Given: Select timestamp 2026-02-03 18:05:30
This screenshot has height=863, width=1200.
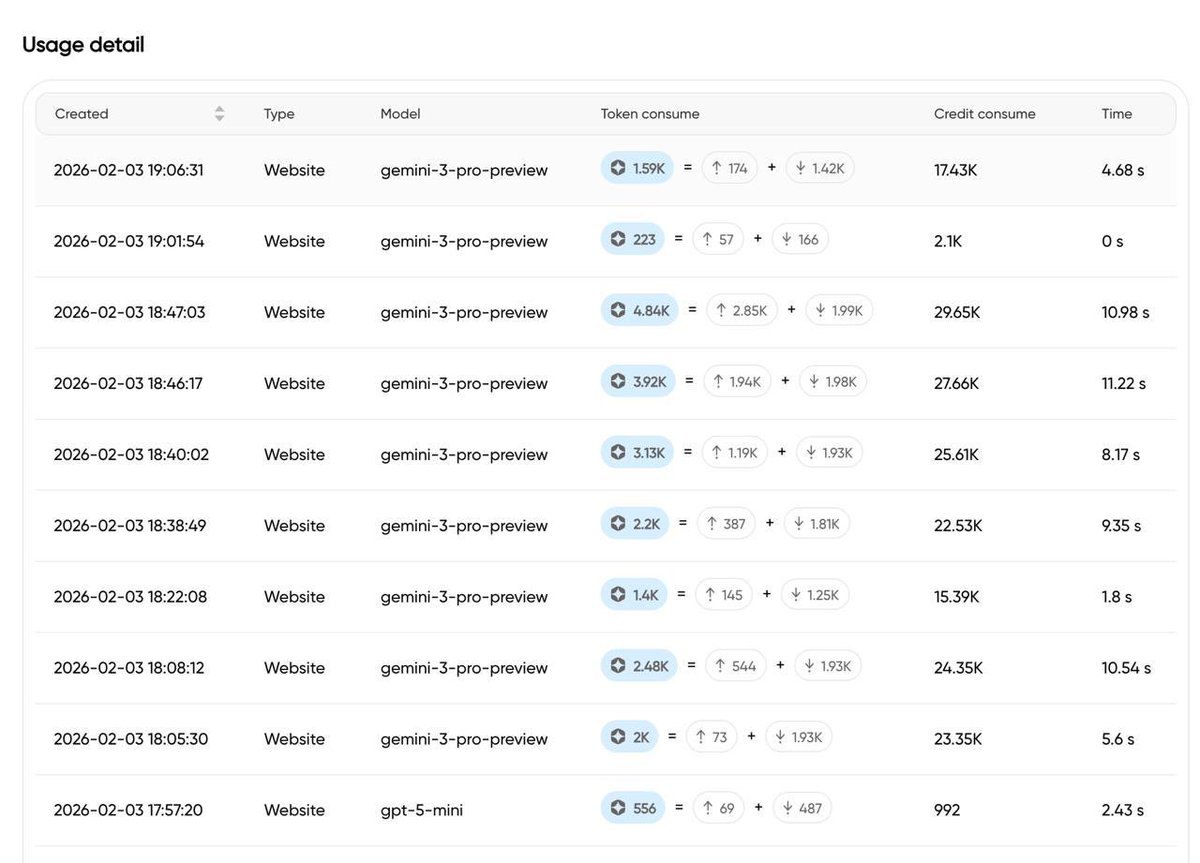Looking at the screenshot, I should click(131, 739).
